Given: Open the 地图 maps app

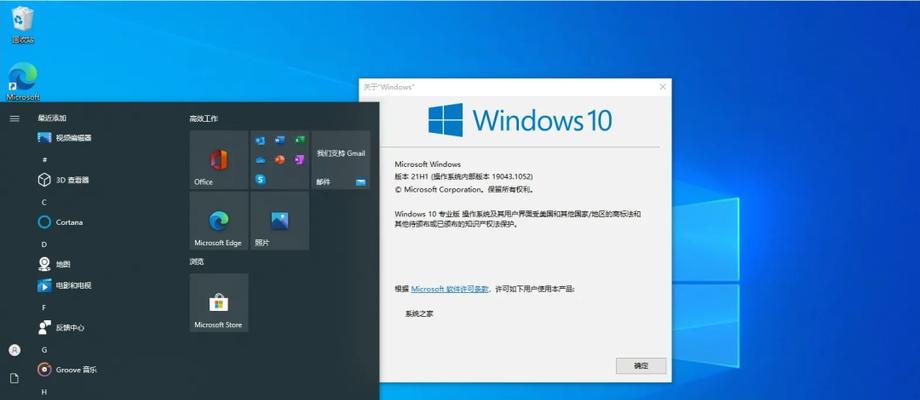Looking at the screenshot, I should [x=54, y=265].
